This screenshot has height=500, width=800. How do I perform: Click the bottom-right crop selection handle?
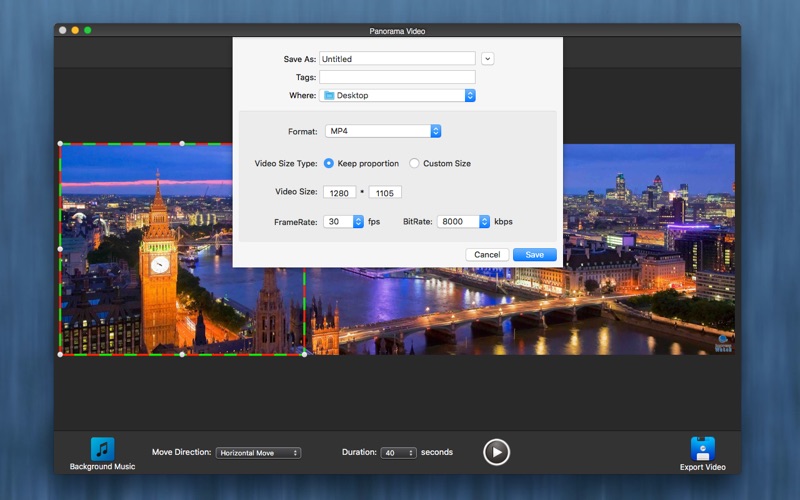(x=305, y=354)
